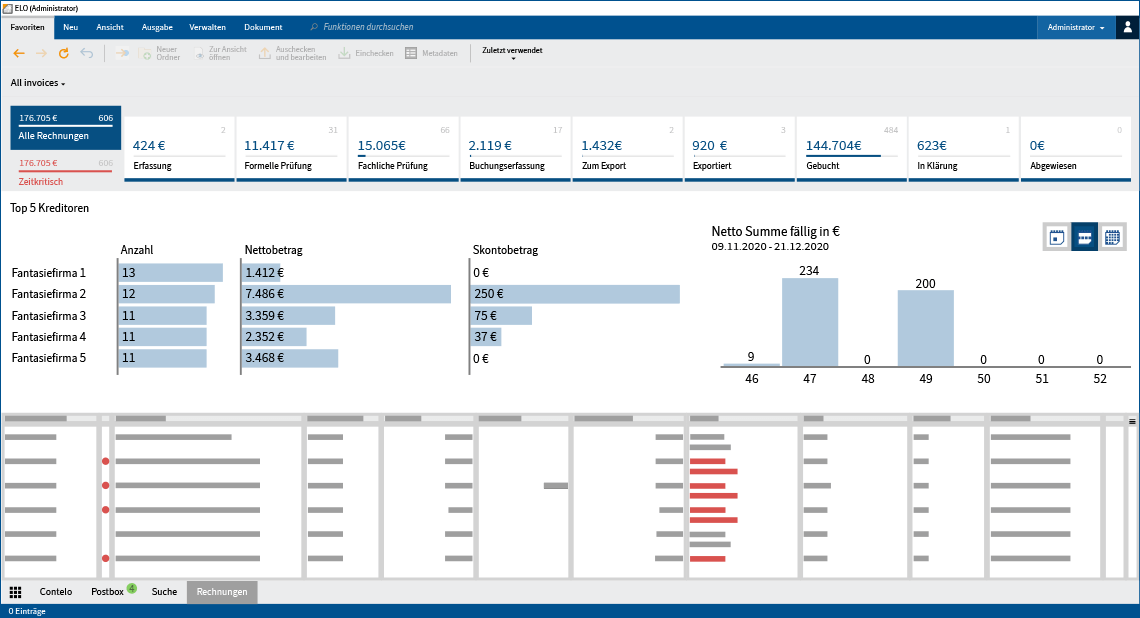Select the daily calendar view icon

(x=1055, y=237)
